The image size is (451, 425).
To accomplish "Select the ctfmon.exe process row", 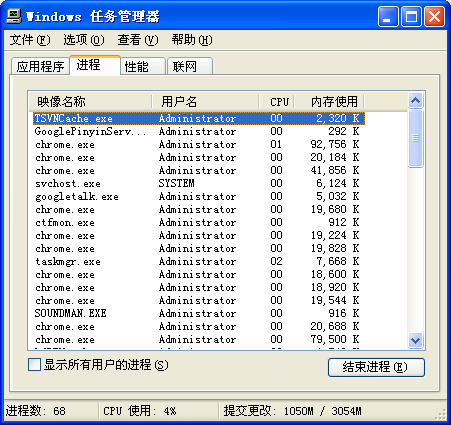I will point(199,222).
